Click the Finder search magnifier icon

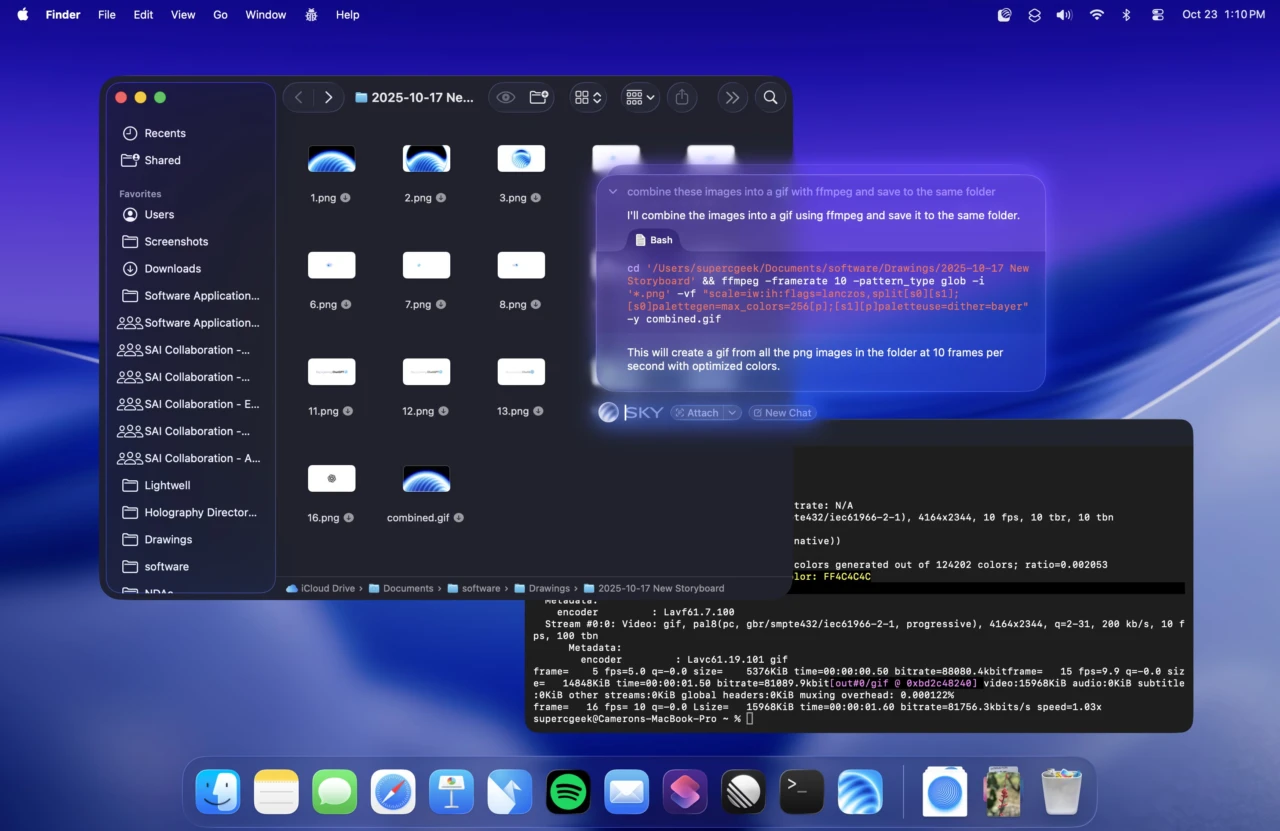pos(770,97)
